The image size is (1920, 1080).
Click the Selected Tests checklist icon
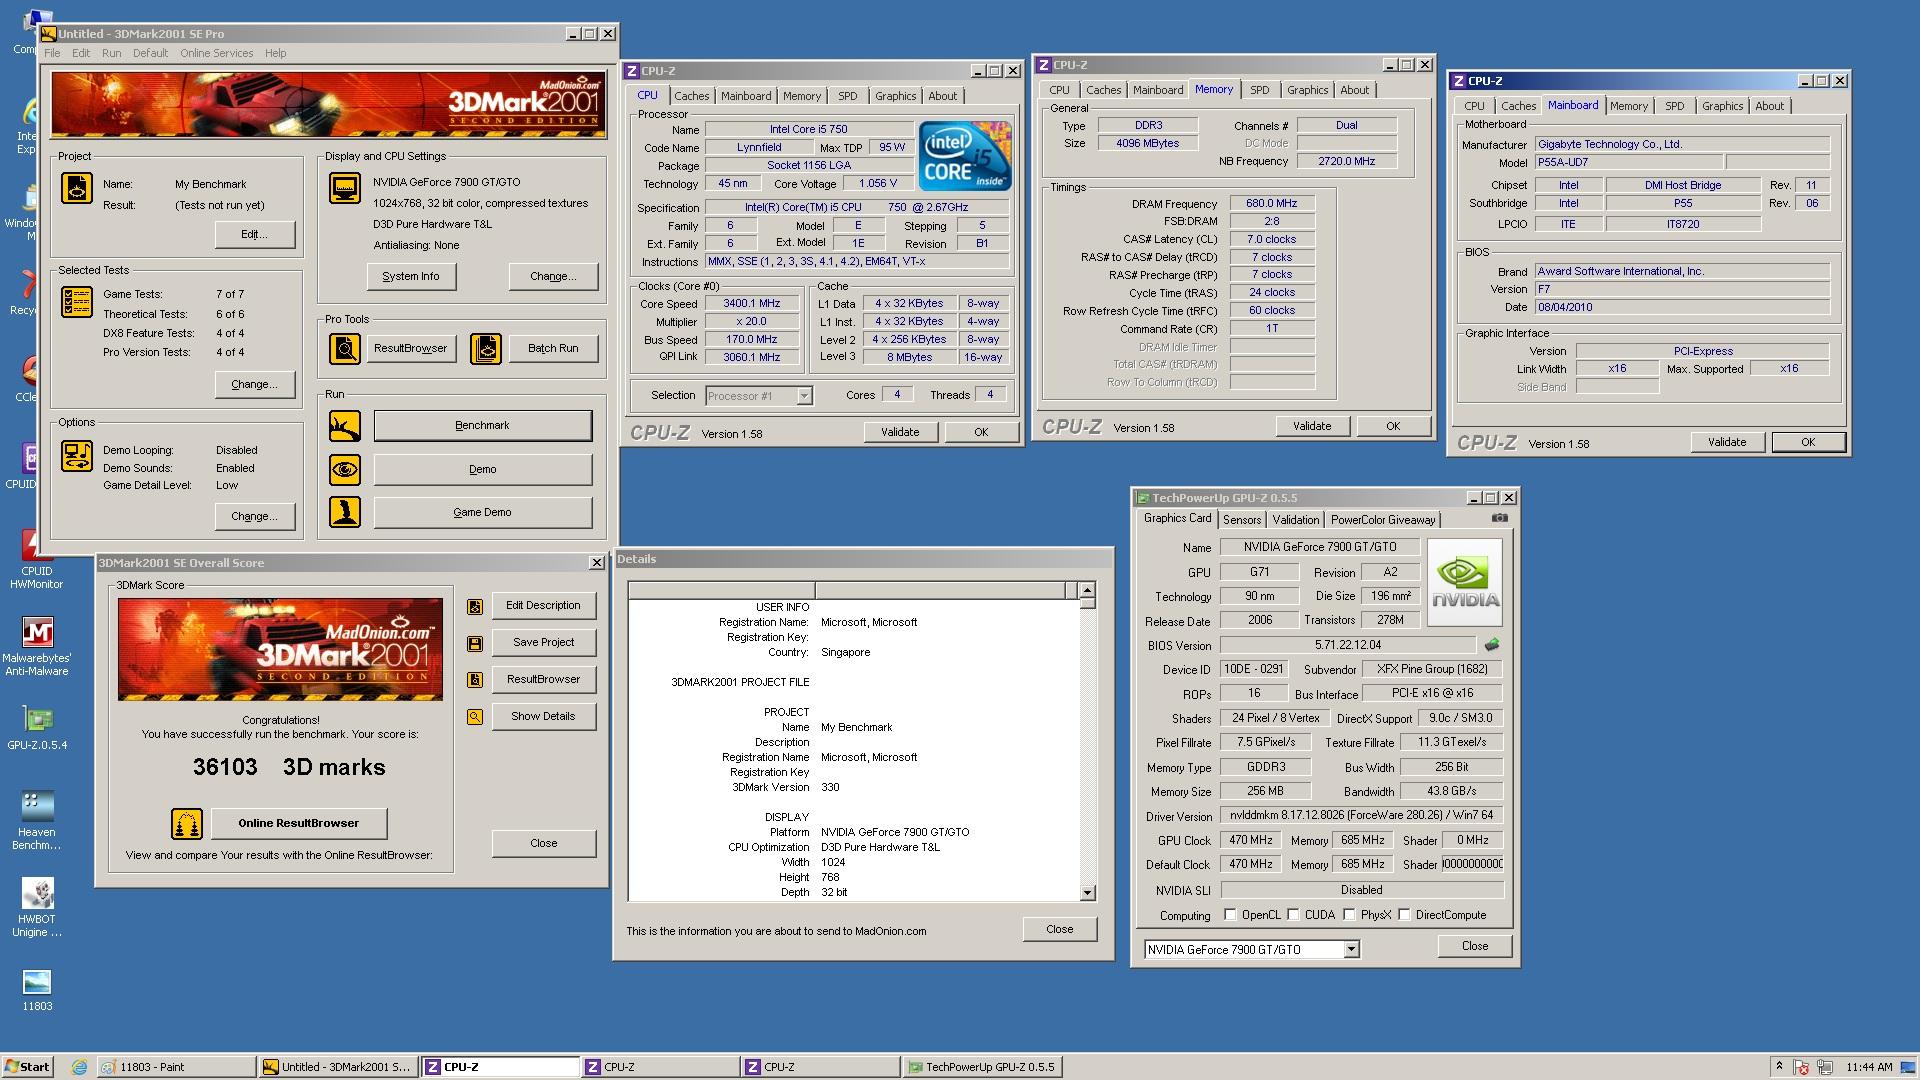coord(77,302)
